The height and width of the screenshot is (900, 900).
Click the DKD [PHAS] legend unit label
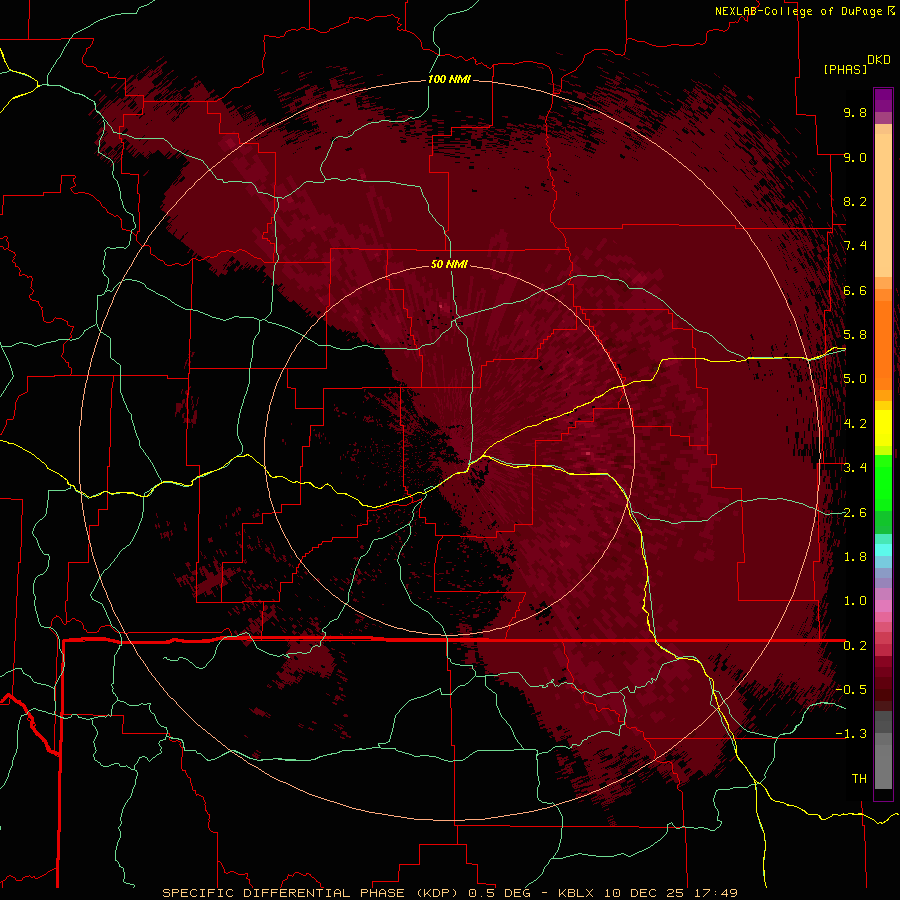pos(857,64)
